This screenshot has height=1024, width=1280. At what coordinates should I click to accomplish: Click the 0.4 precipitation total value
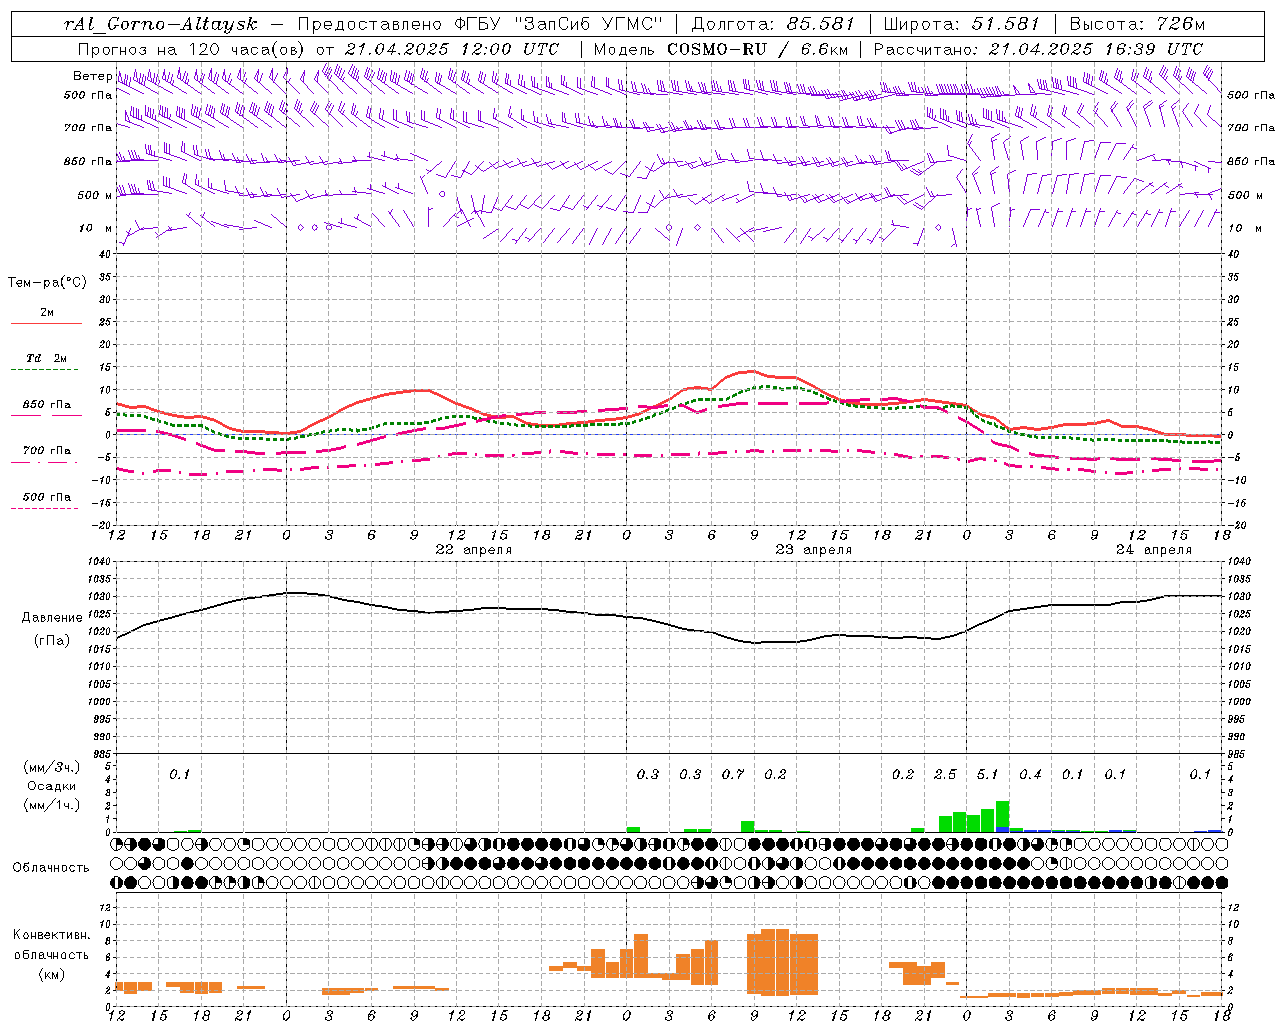click(x=1030, y=775)
